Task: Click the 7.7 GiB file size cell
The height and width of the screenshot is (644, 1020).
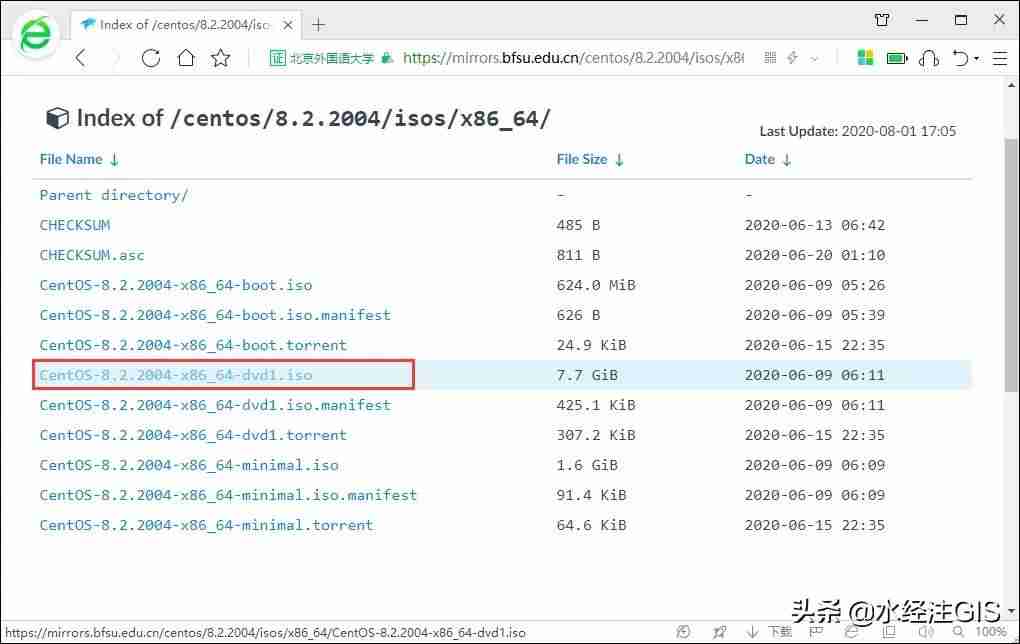Action: [587, 375]
